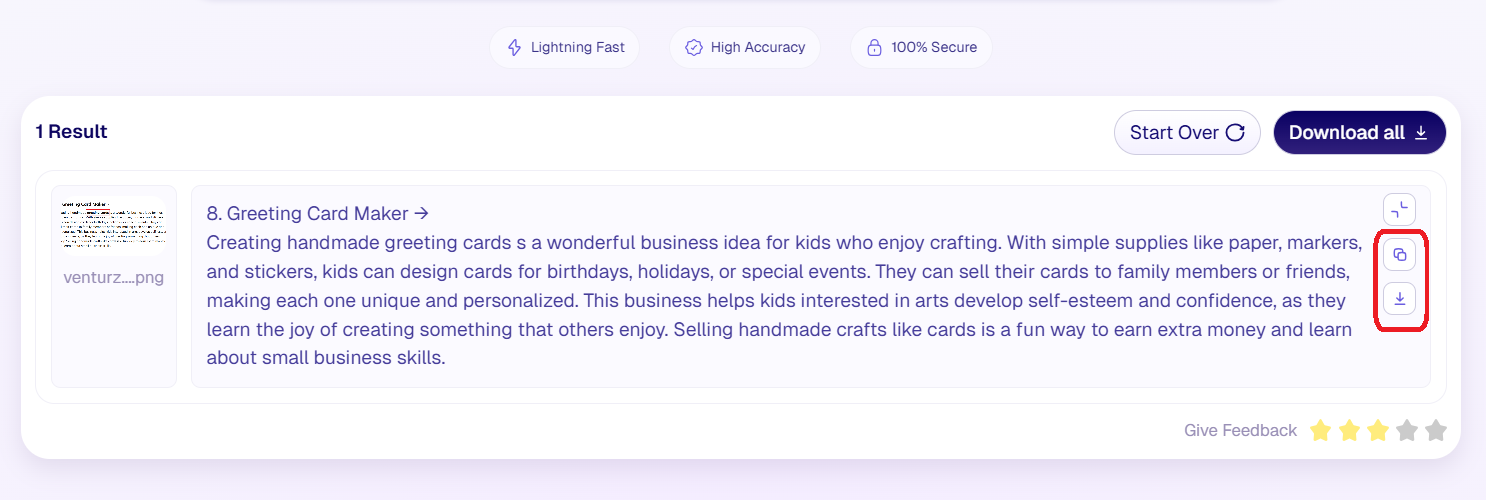Click the "1 Result" heading
The width and height of the screenshot is (1486, 500).
(71, 132)
